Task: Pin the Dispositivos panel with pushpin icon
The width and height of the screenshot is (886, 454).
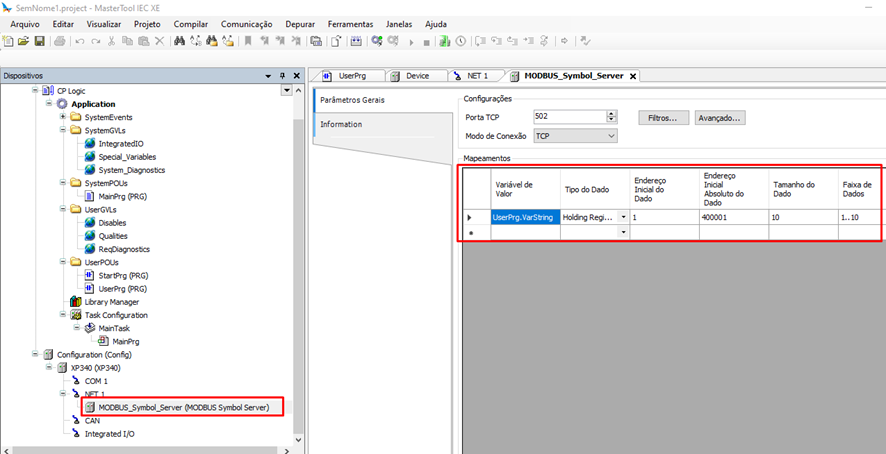Action: pos(282,76)
